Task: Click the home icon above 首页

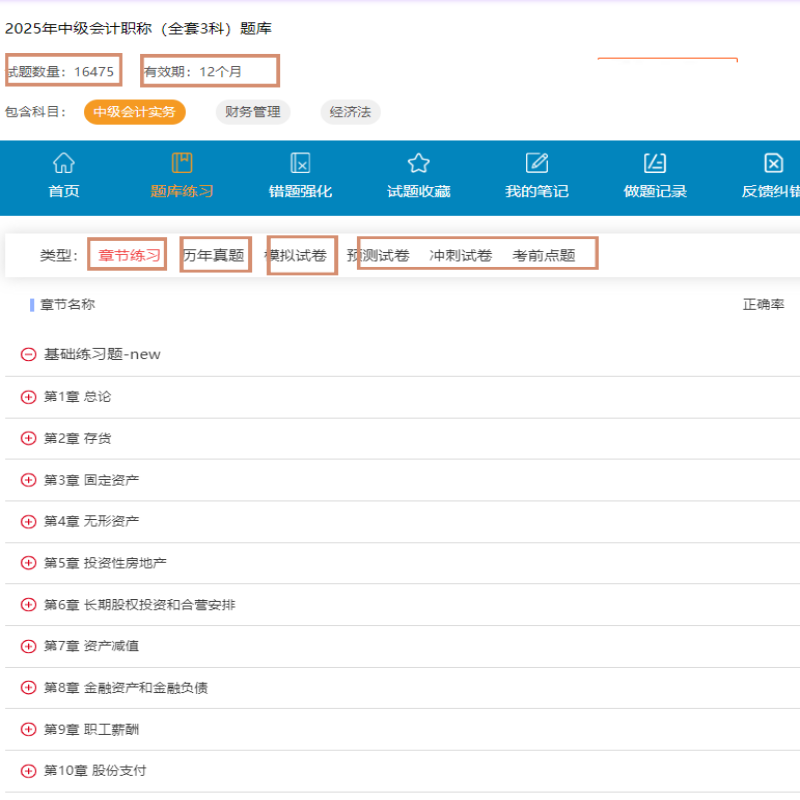Action: pyautogui.click(x=64, y=163)
